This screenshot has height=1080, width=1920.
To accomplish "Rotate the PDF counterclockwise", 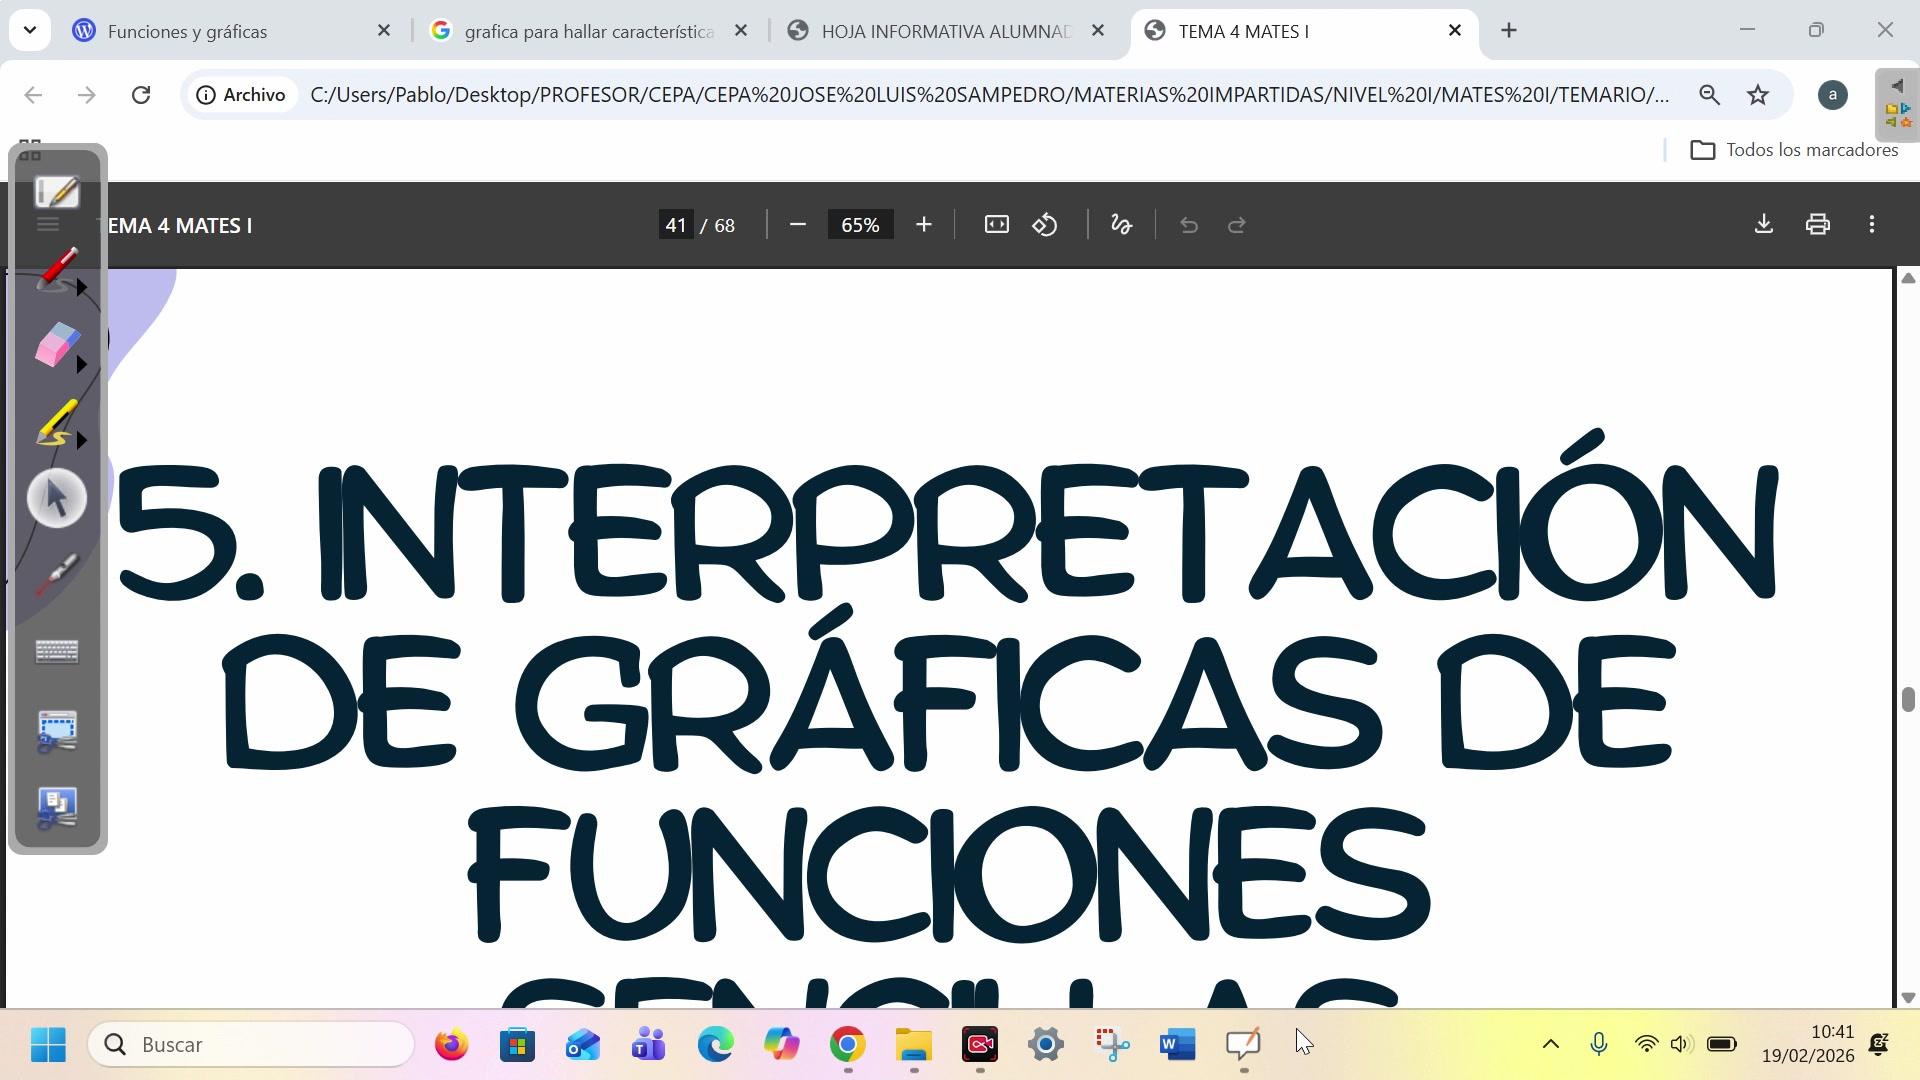I will tap(1045, 225).
